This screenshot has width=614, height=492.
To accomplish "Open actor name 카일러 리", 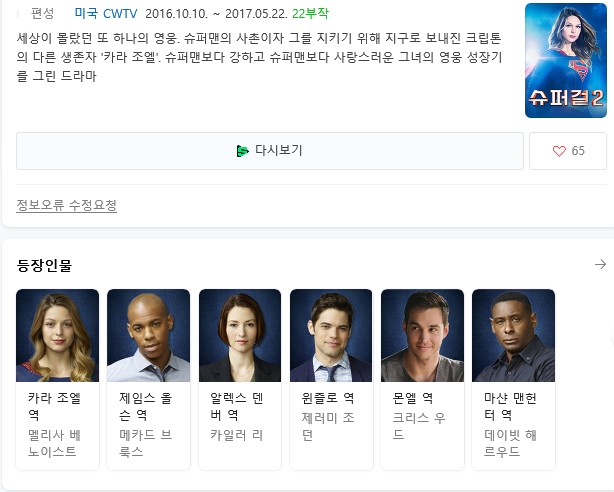I will [237, 435].
